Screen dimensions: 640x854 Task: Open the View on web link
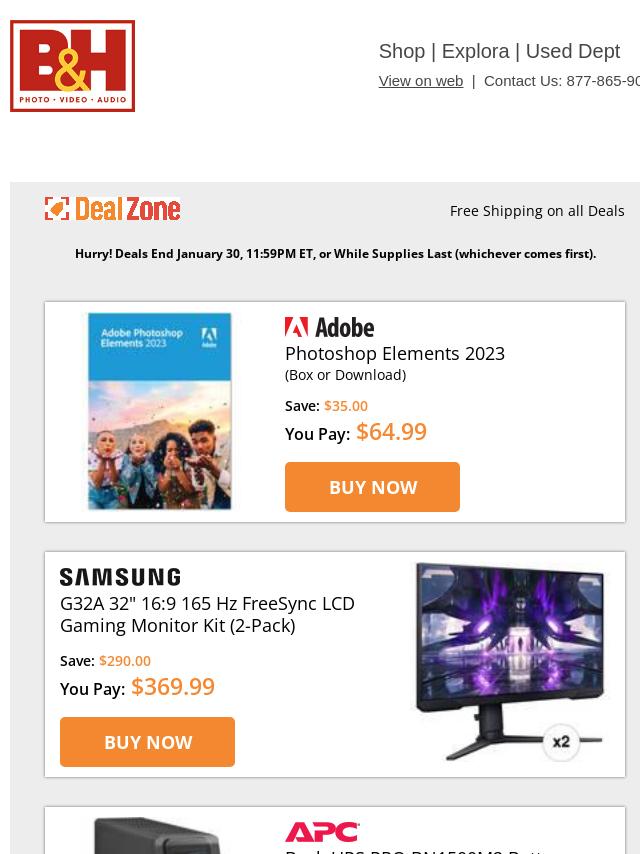421,81
